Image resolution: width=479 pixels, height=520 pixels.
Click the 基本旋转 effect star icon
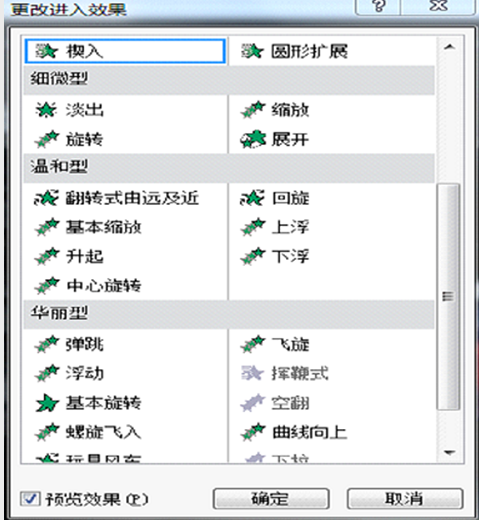coord(47,403)
